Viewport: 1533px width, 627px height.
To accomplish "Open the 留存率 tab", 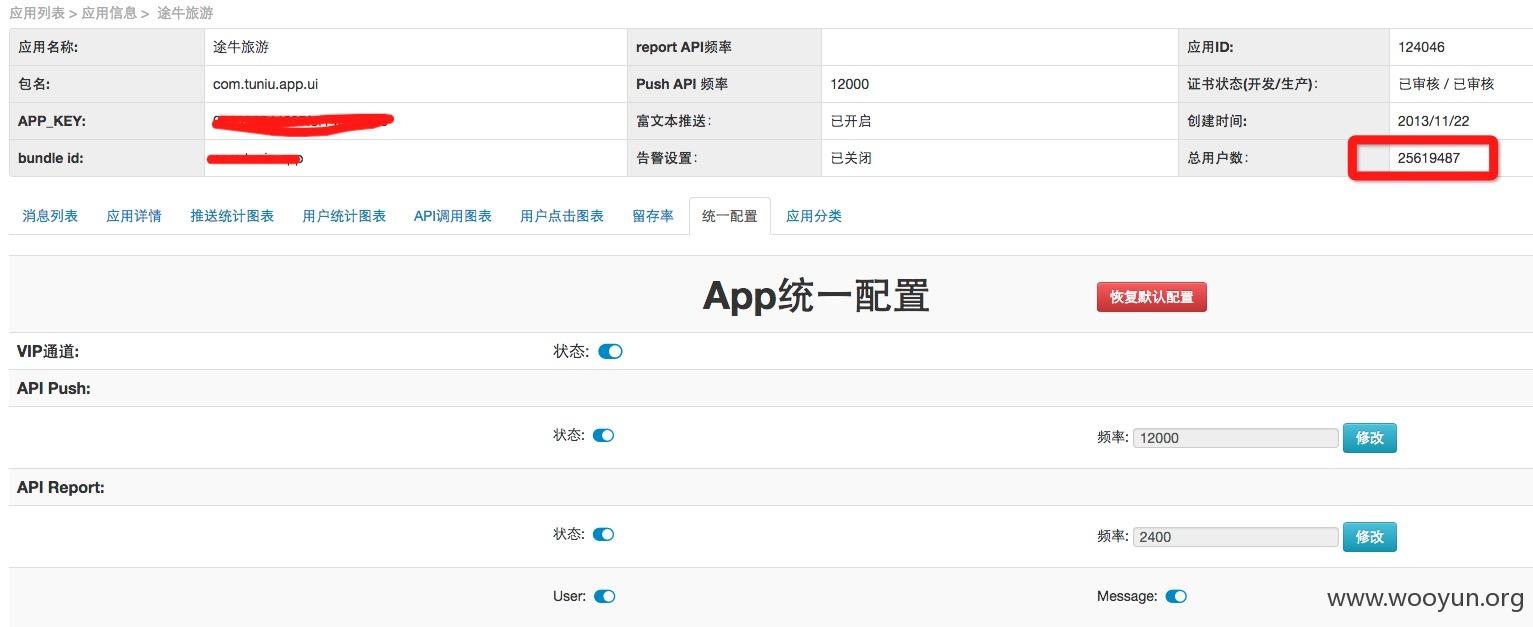I will [653, 216].
